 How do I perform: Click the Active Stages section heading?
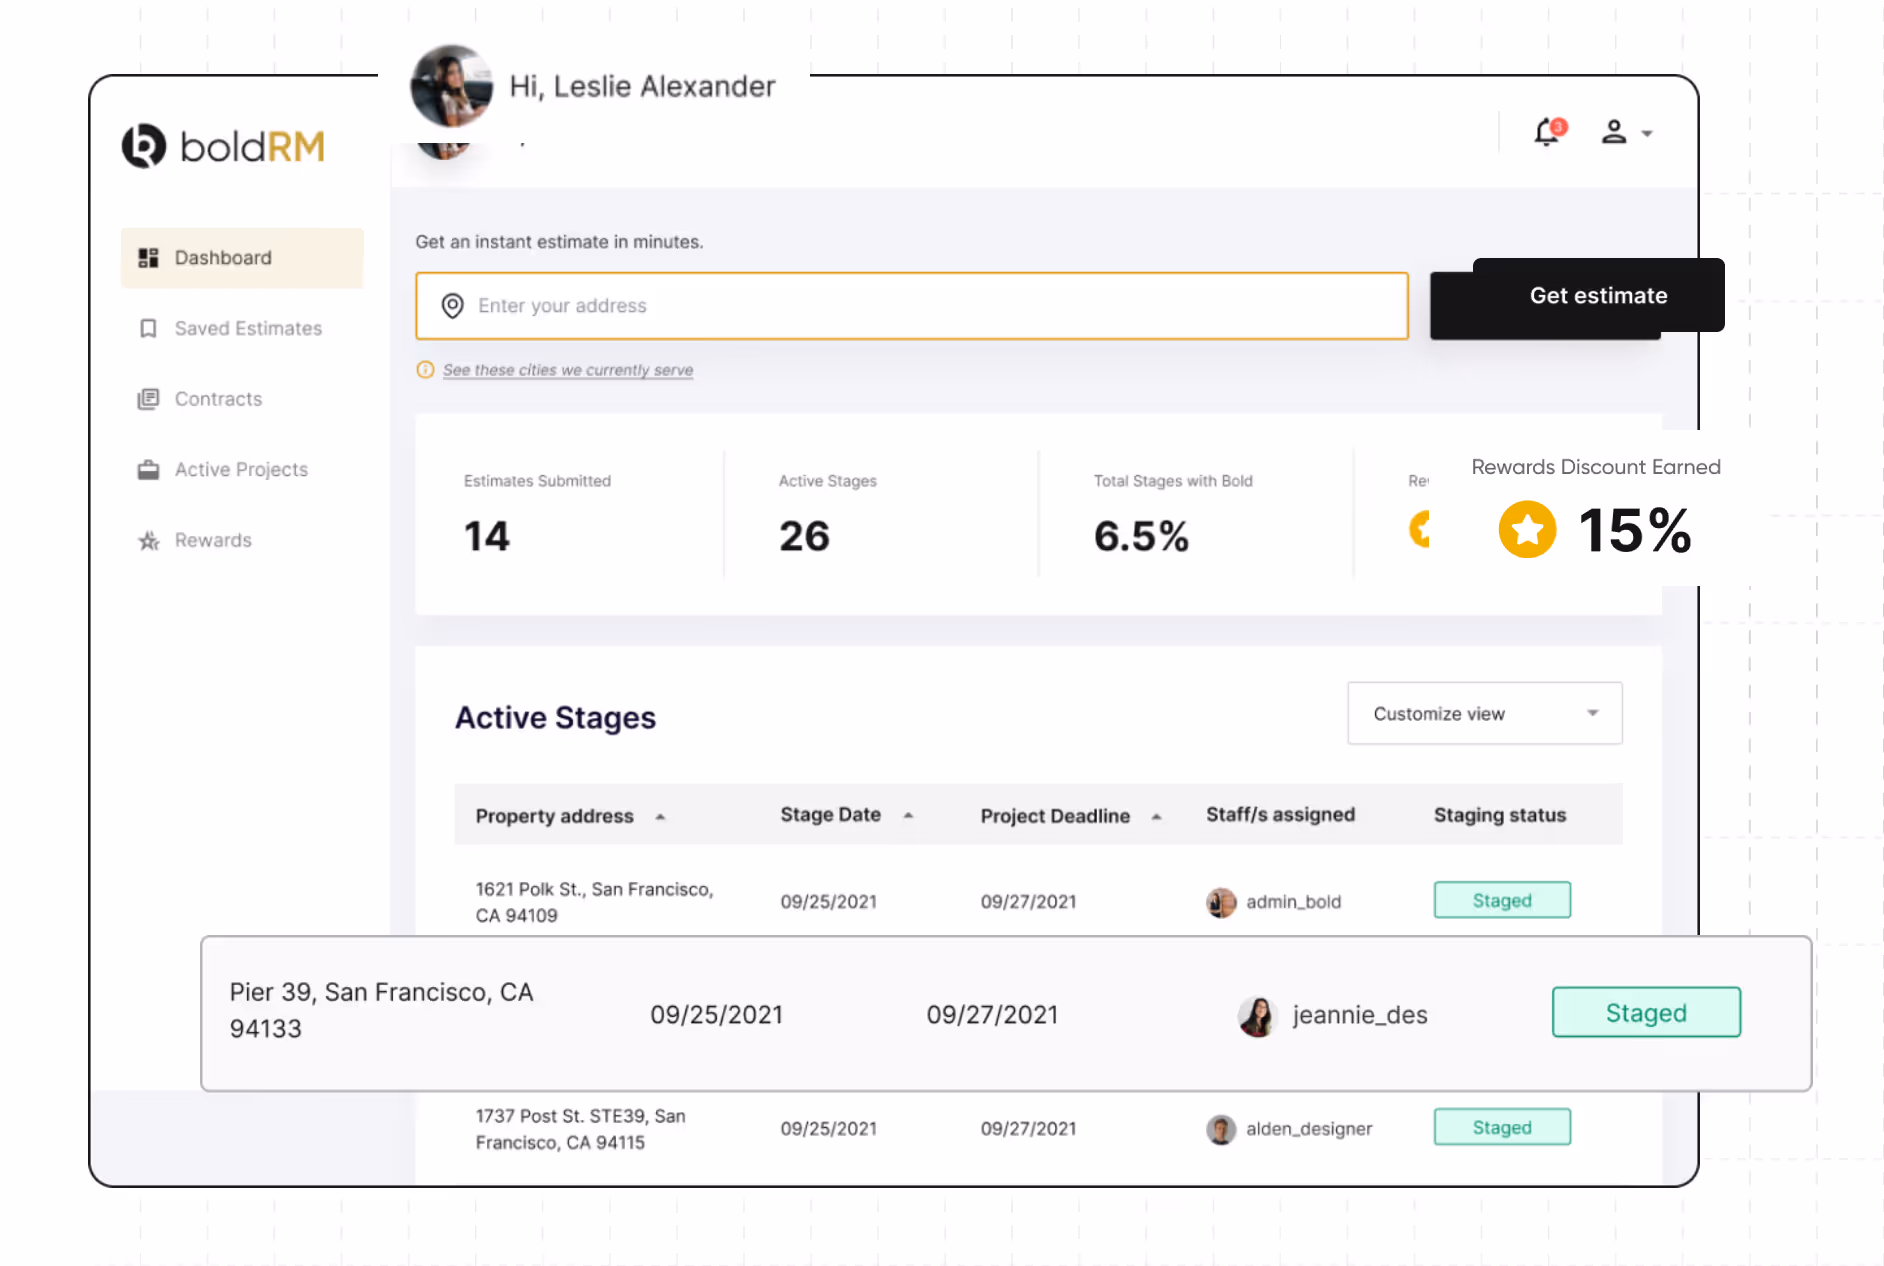(x=555, y=717)
